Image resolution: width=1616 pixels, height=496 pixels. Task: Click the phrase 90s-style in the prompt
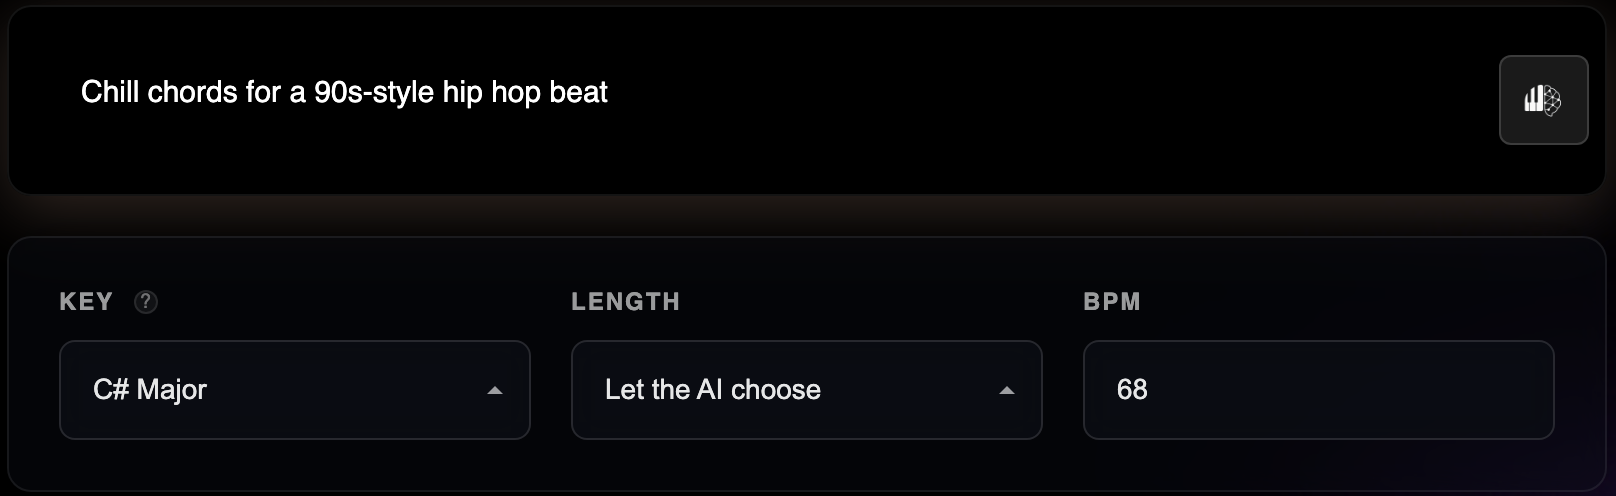[x=374, y=93]
